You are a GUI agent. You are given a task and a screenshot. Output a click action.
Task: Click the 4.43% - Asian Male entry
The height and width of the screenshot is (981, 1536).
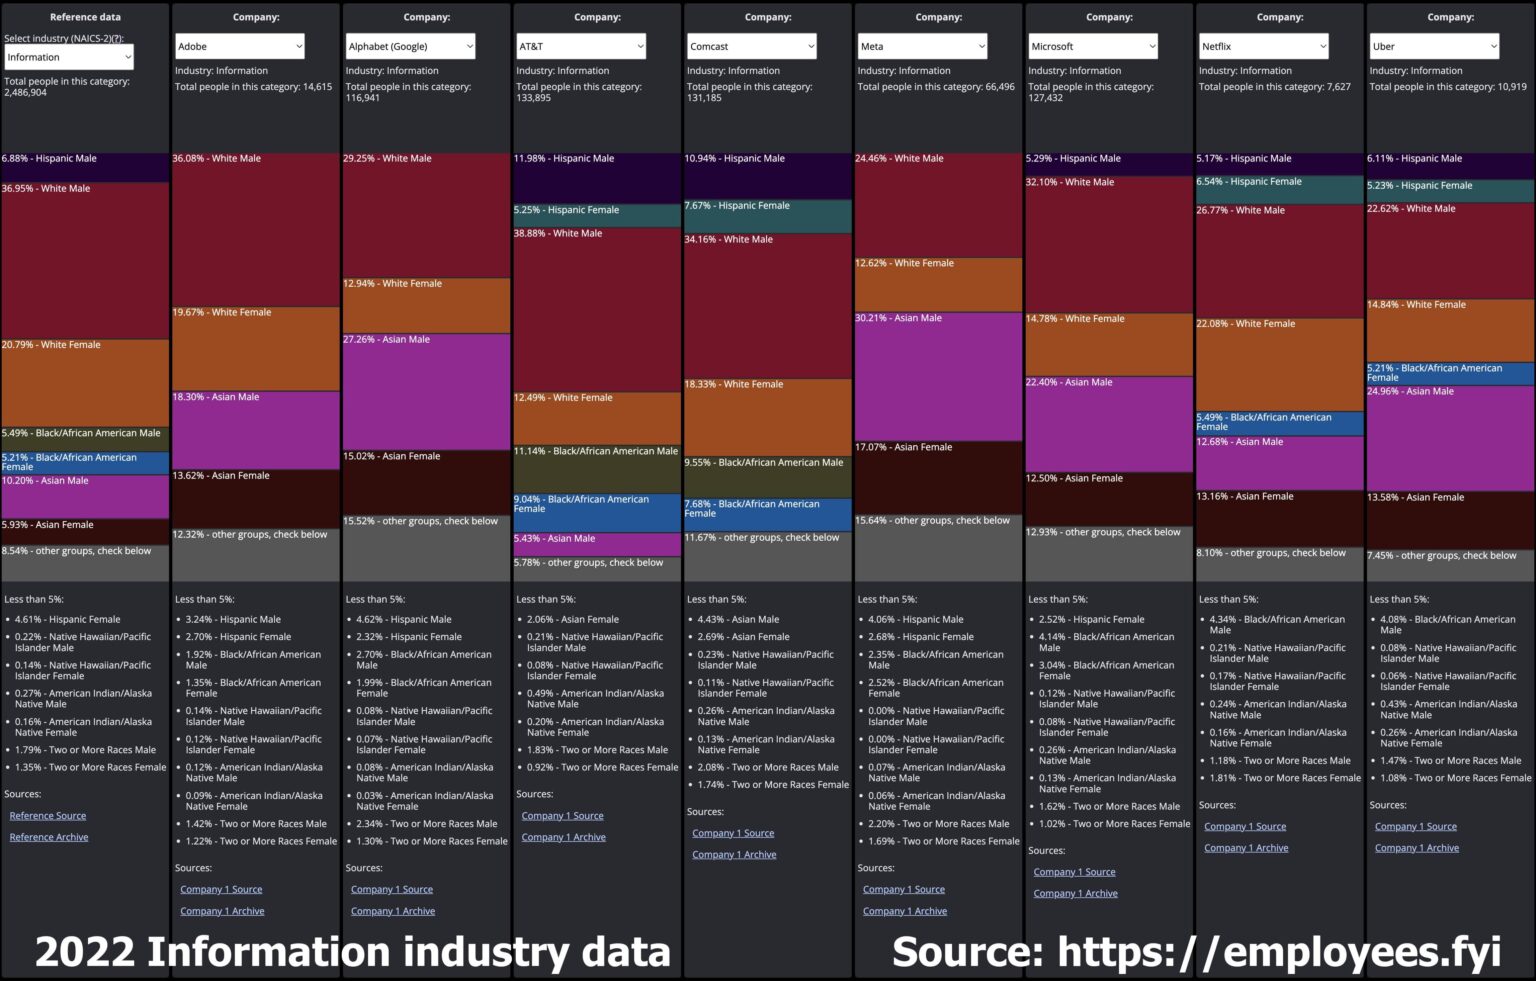[739, 620]
